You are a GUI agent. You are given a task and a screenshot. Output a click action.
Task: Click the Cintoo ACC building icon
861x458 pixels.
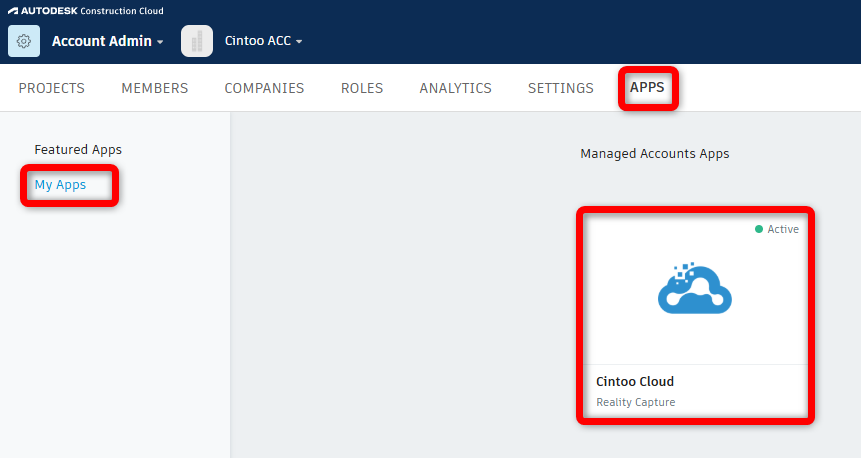click(197, 41)
